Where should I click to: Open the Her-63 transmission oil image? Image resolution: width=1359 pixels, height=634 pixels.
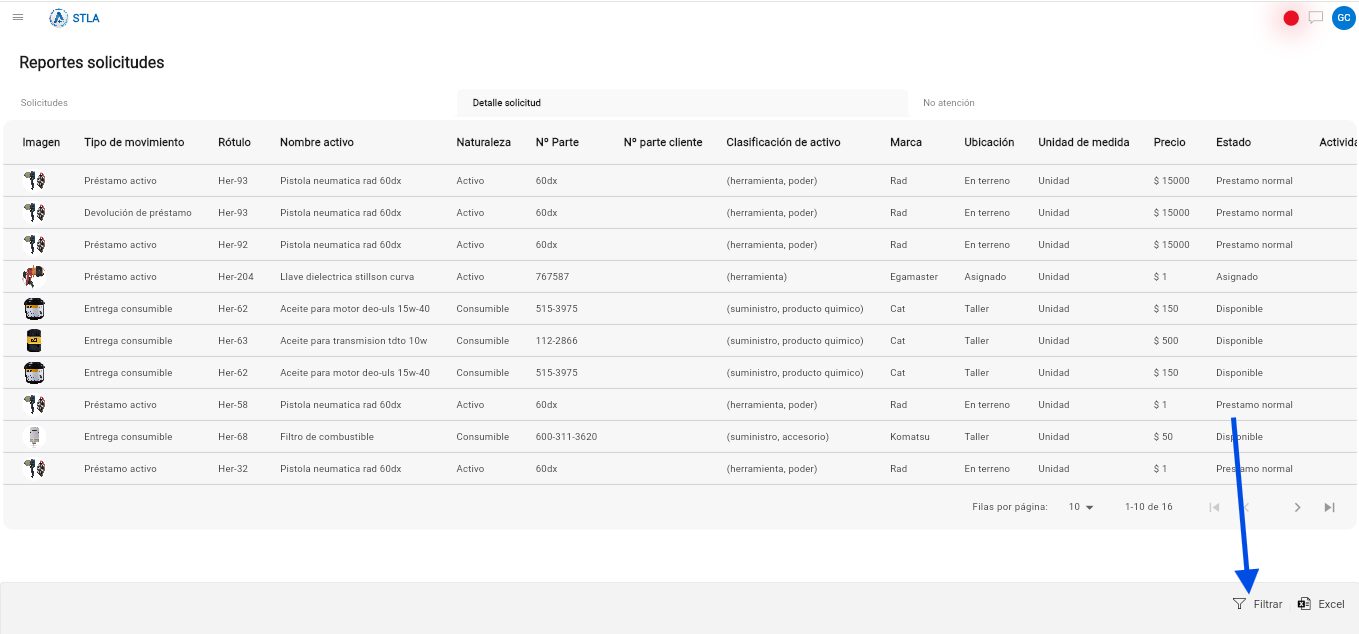pyautogui.click(x=34, y=340)
